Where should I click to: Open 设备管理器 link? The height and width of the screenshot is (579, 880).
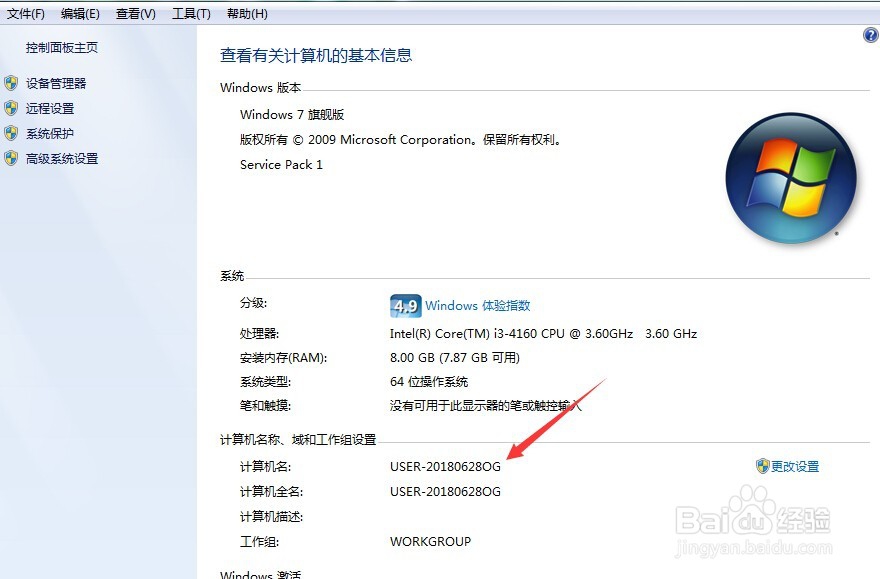click(56, 84)
